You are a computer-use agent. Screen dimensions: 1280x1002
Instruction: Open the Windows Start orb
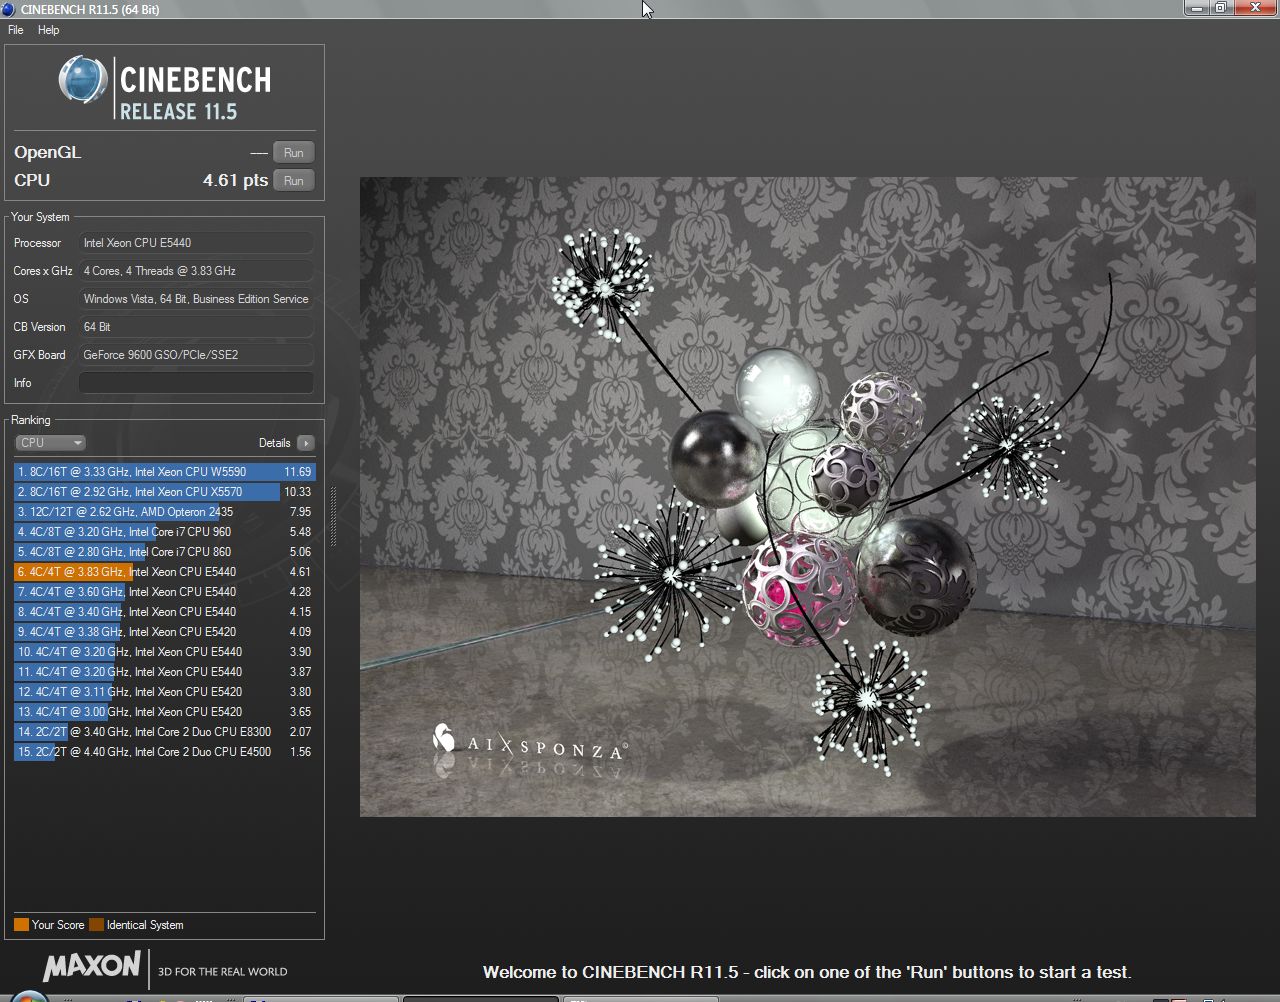pyautogui.click(x=27, y=996)
